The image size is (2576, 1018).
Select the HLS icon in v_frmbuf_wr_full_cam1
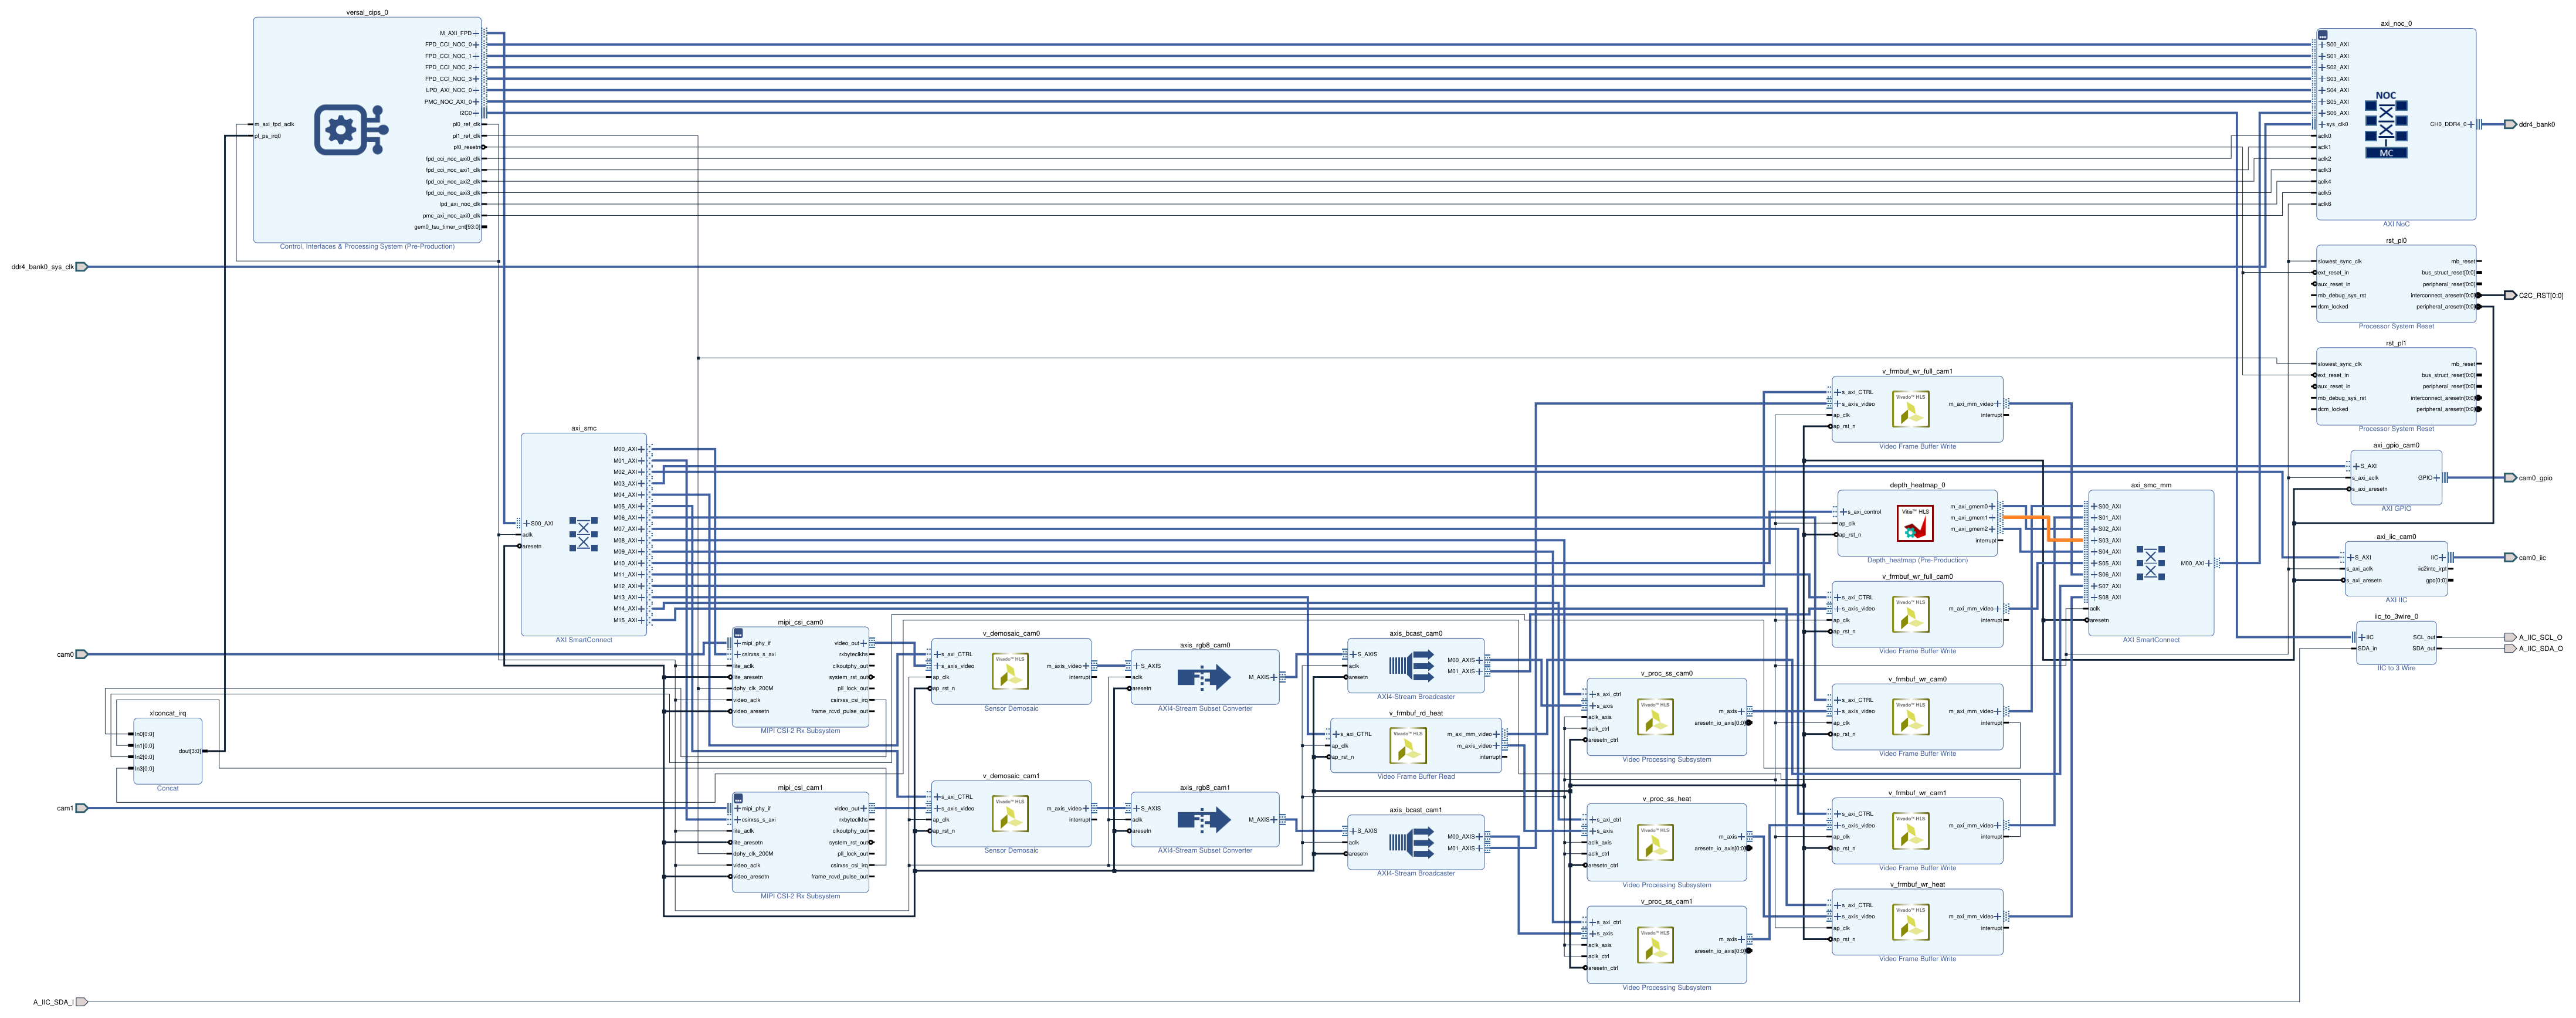click(1910, 409)
